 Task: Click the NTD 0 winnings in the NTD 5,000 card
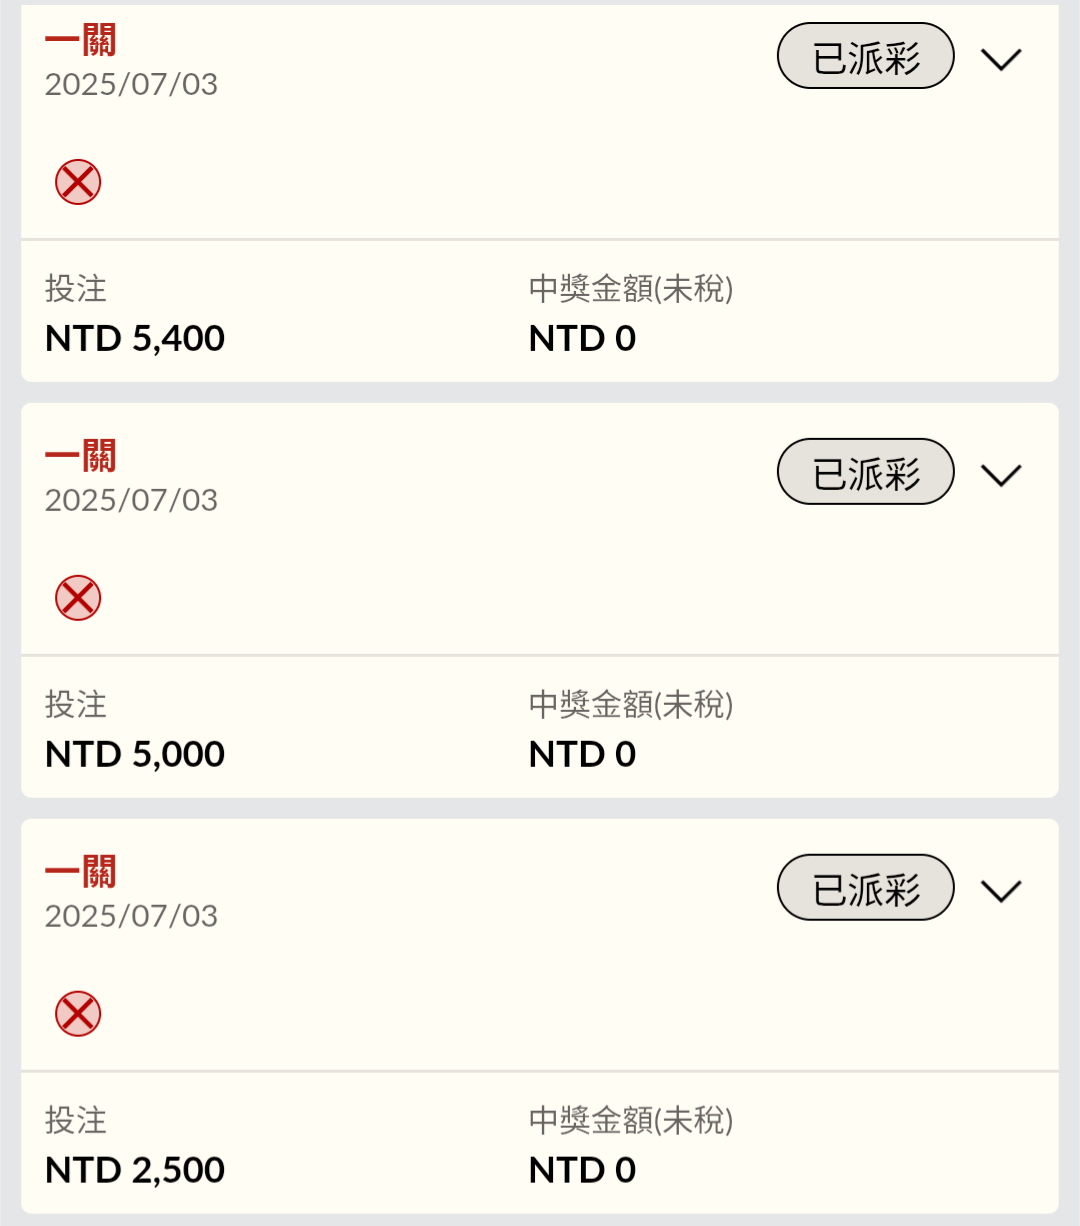click(x=582, y=755)
